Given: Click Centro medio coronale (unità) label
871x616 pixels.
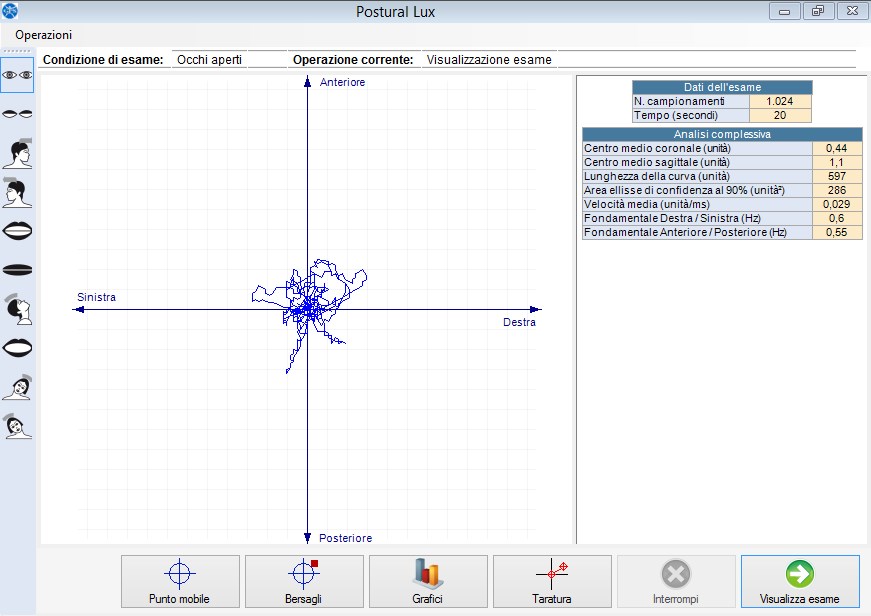Looking at the screenshot, I should pos(697,148).
